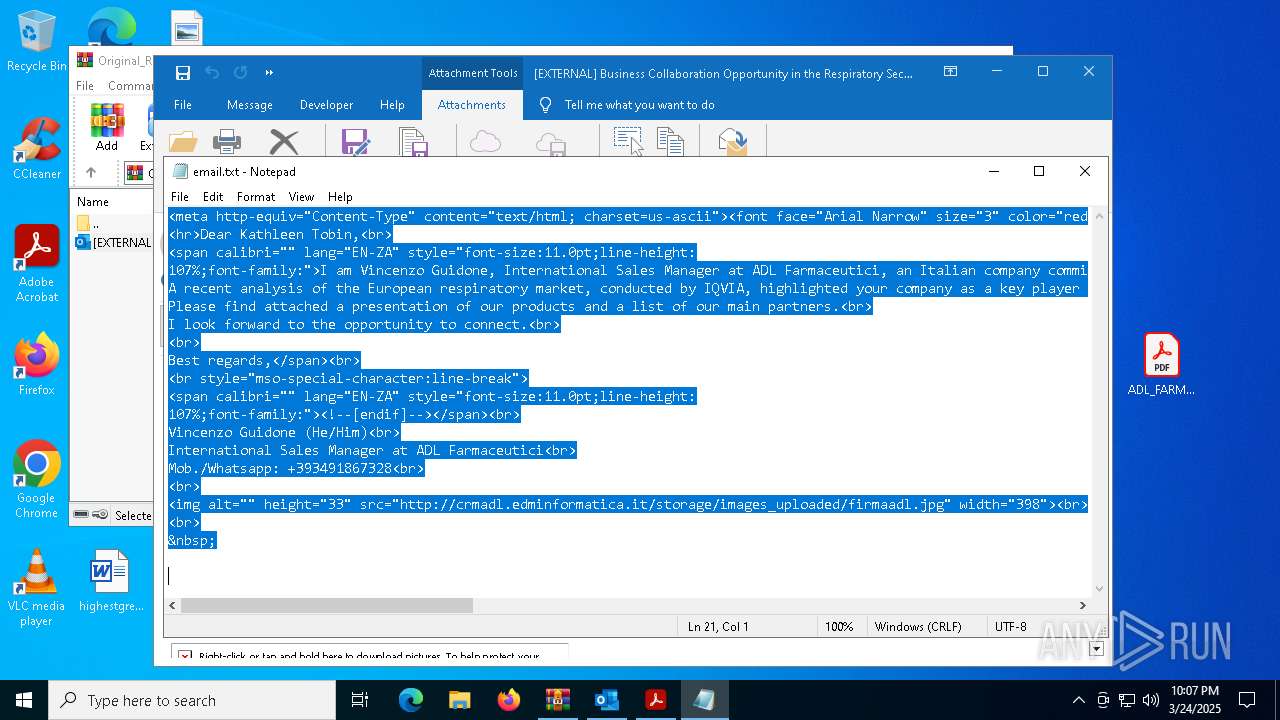Viewport: 1280px width, 720px height.
Task: Click the Redo arrow in Outlook title bar
Action: pyautogui.click(x=240, y=73)
